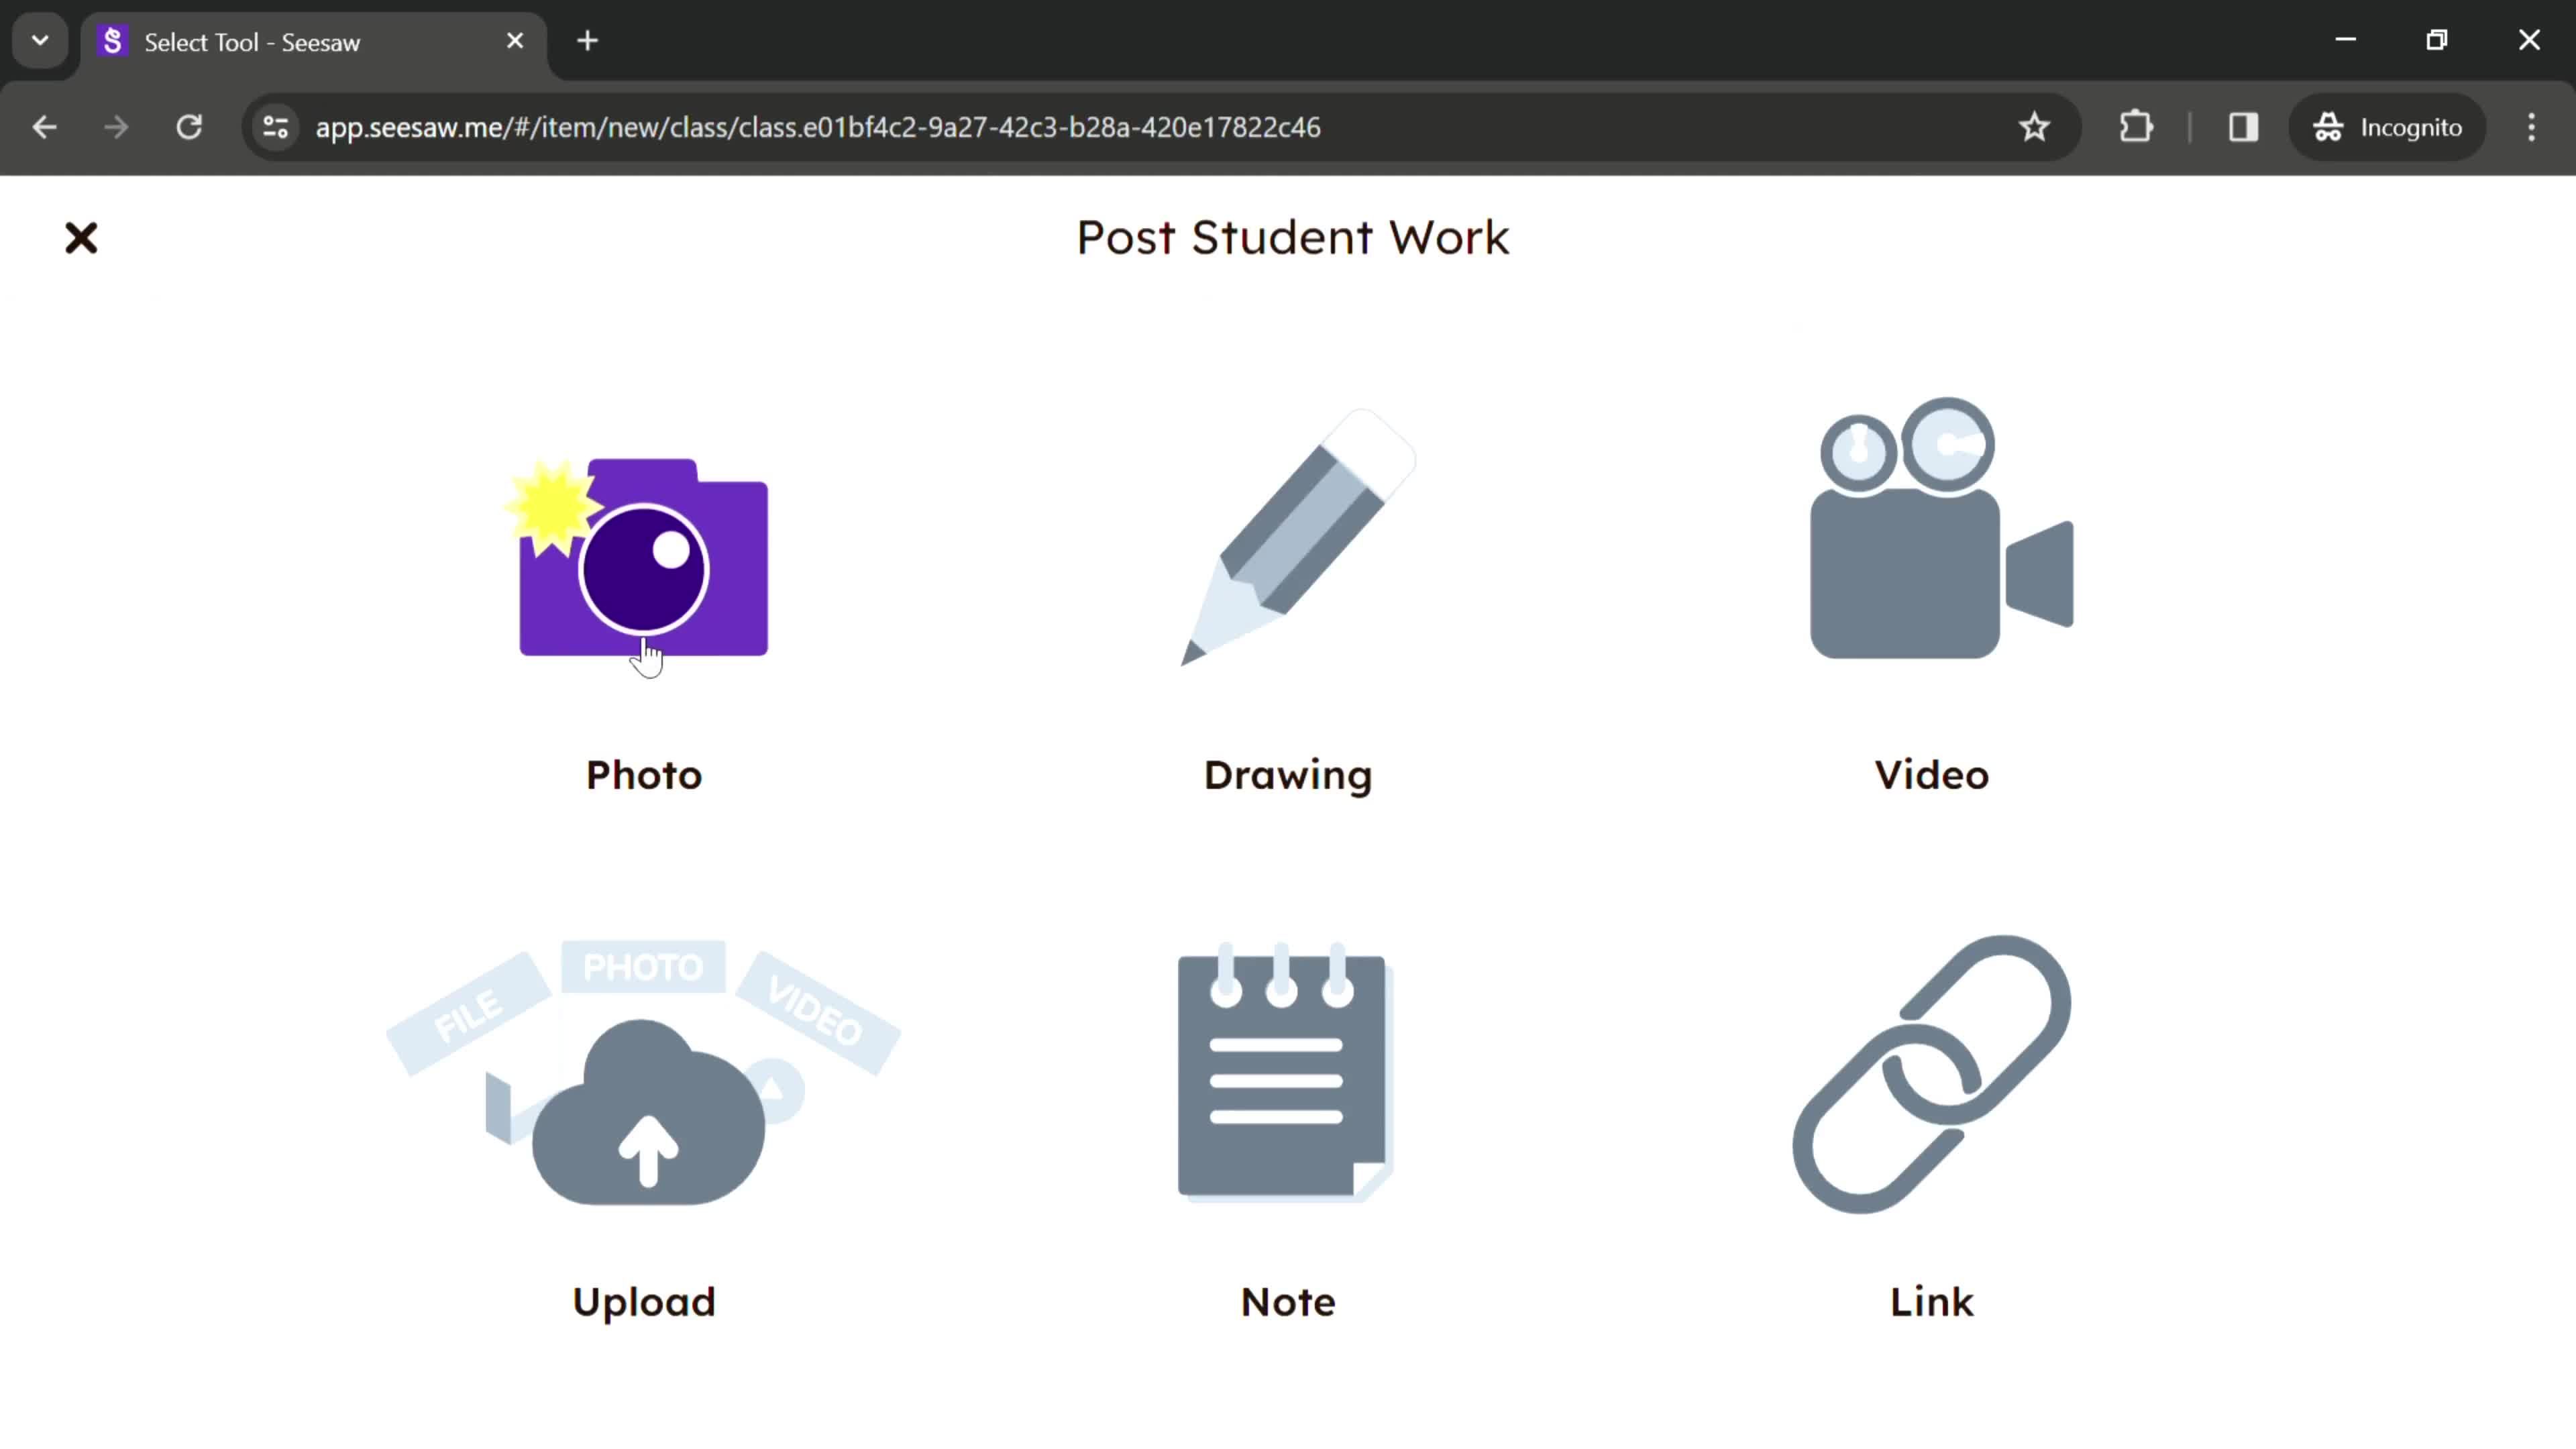Screen dimensions: 2576x1449
Task: Navigate back using browser back button
Action: [x=44, y=125]
